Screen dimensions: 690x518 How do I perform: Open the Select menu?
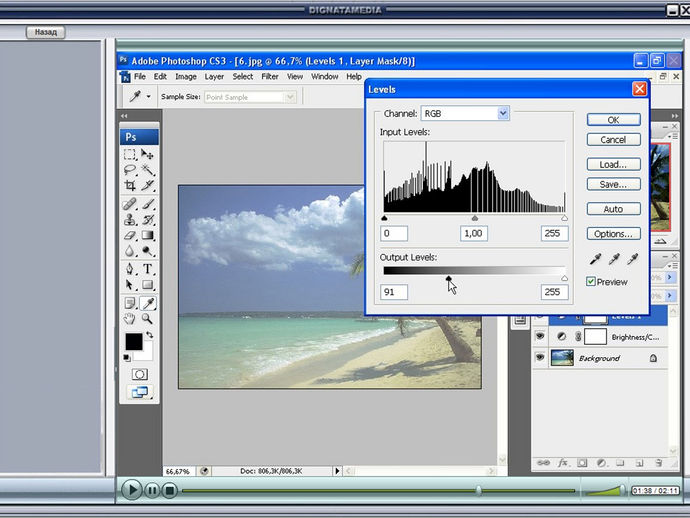tap(242, 77)
